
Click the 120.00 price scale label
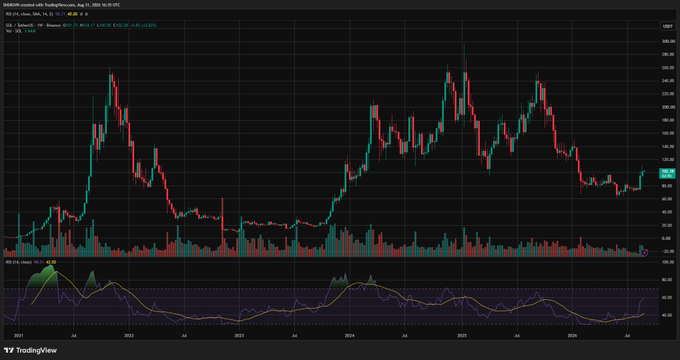(667, 159)
